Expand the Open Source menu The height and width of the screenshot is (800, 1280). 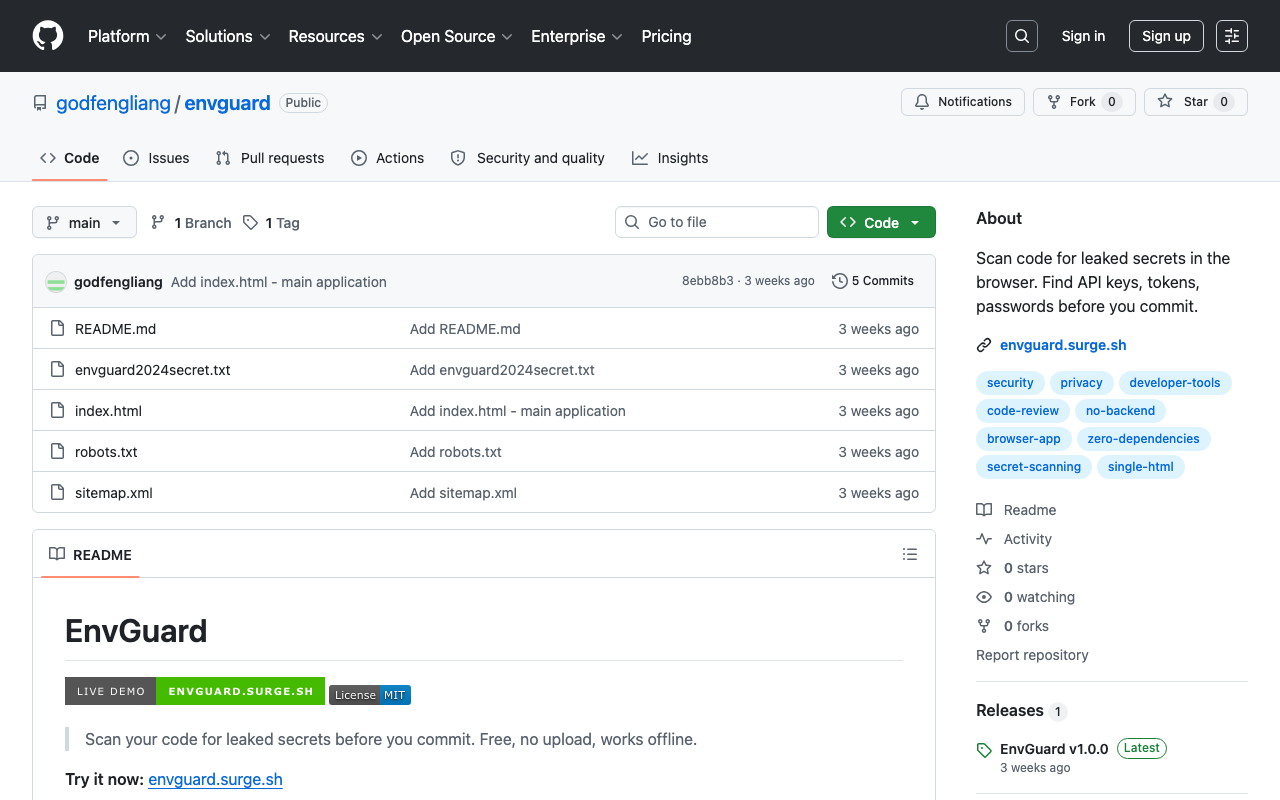(x=457, y=36)
